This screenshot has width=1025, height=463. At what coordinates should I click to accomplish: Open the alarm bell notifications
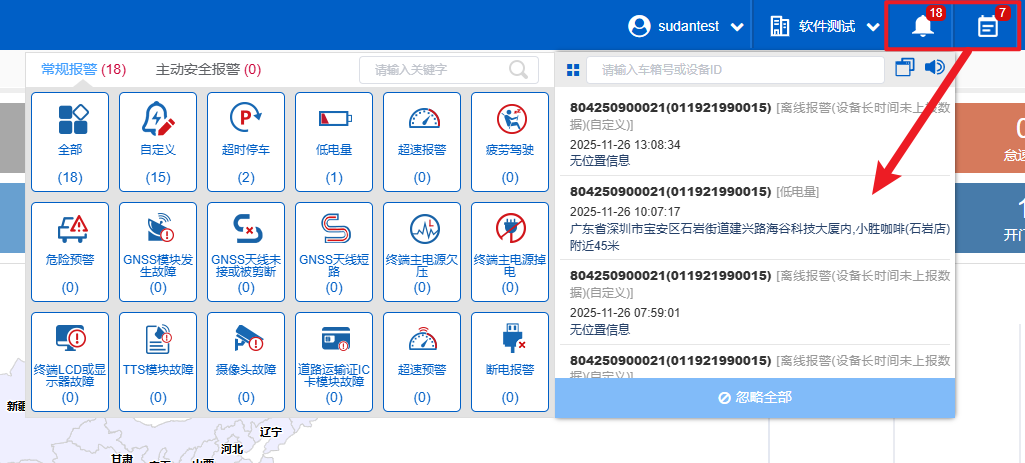coord(922,27)
